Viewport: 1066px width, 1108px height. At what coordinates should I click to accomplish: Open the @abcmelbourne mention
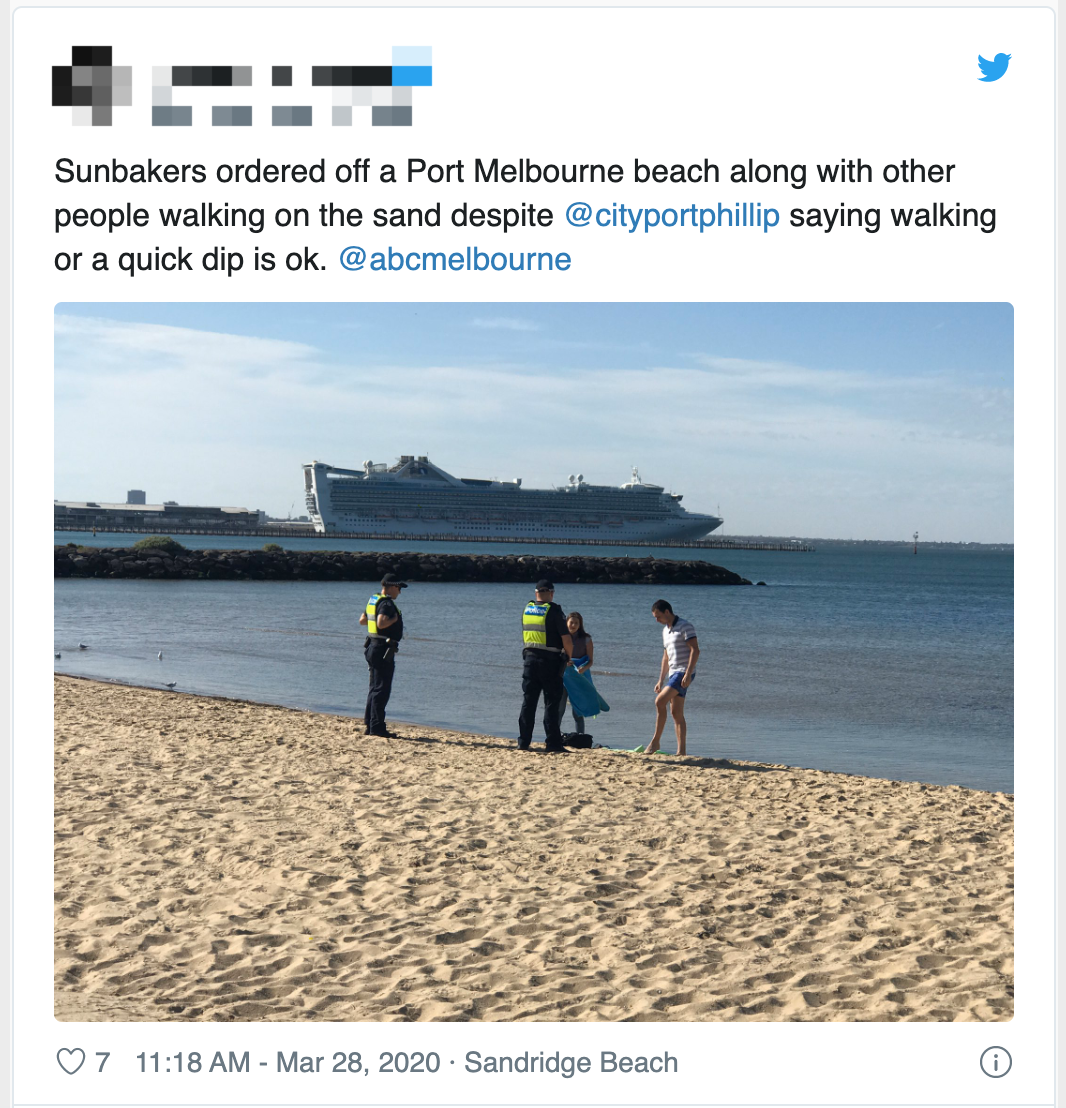coord(455,259)
